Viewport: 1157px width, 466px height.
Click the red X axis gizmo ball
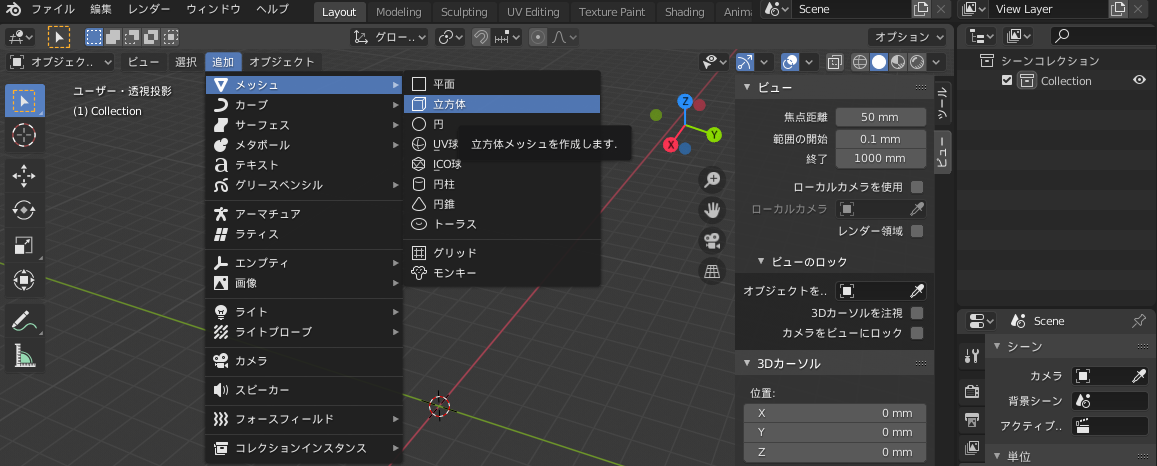[x=671, y=145]
